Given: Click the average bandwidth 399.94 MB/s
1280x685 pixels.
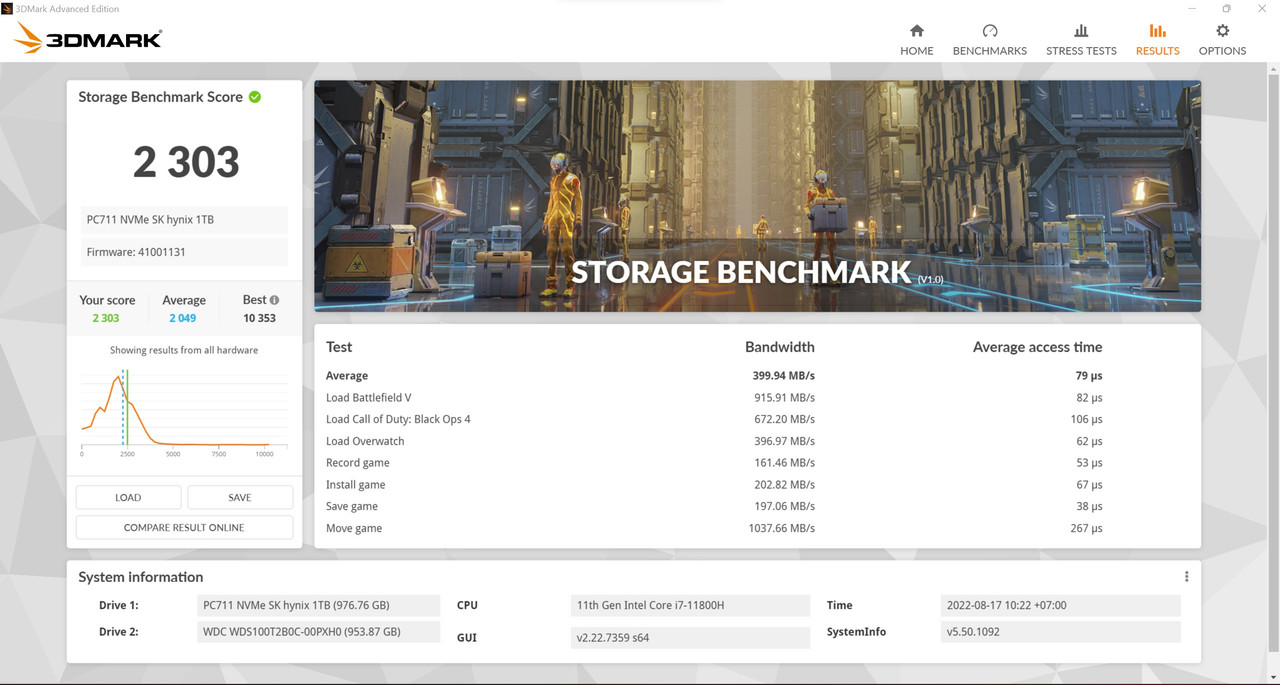Looking at the screenshot, I should click(783, 376).
